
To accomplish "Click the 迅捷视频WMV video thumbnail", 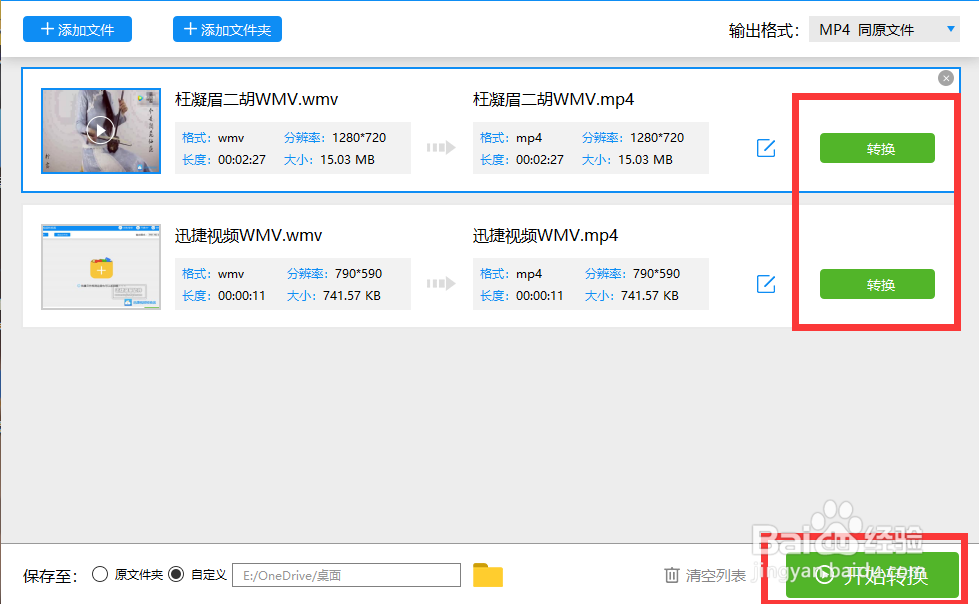I will pyautogui.click(x=100, y=266).
